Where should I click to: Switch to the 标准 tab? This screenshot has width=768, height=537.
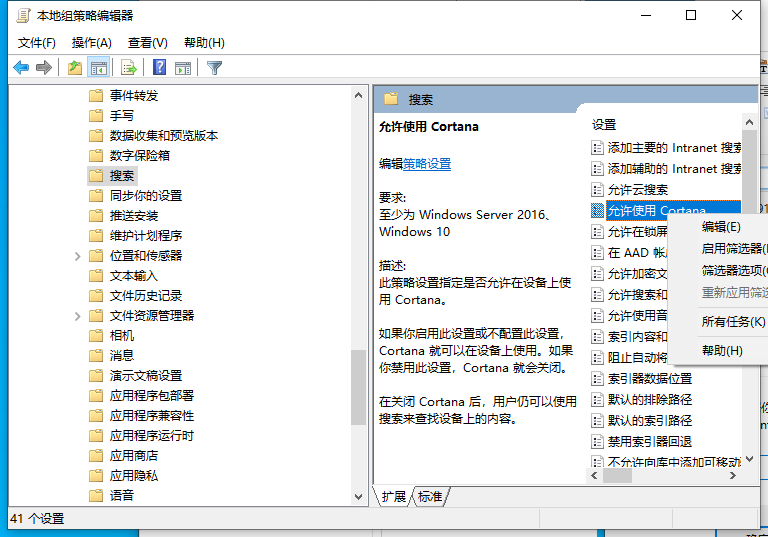pyautogui.click(x=431, y=497)
